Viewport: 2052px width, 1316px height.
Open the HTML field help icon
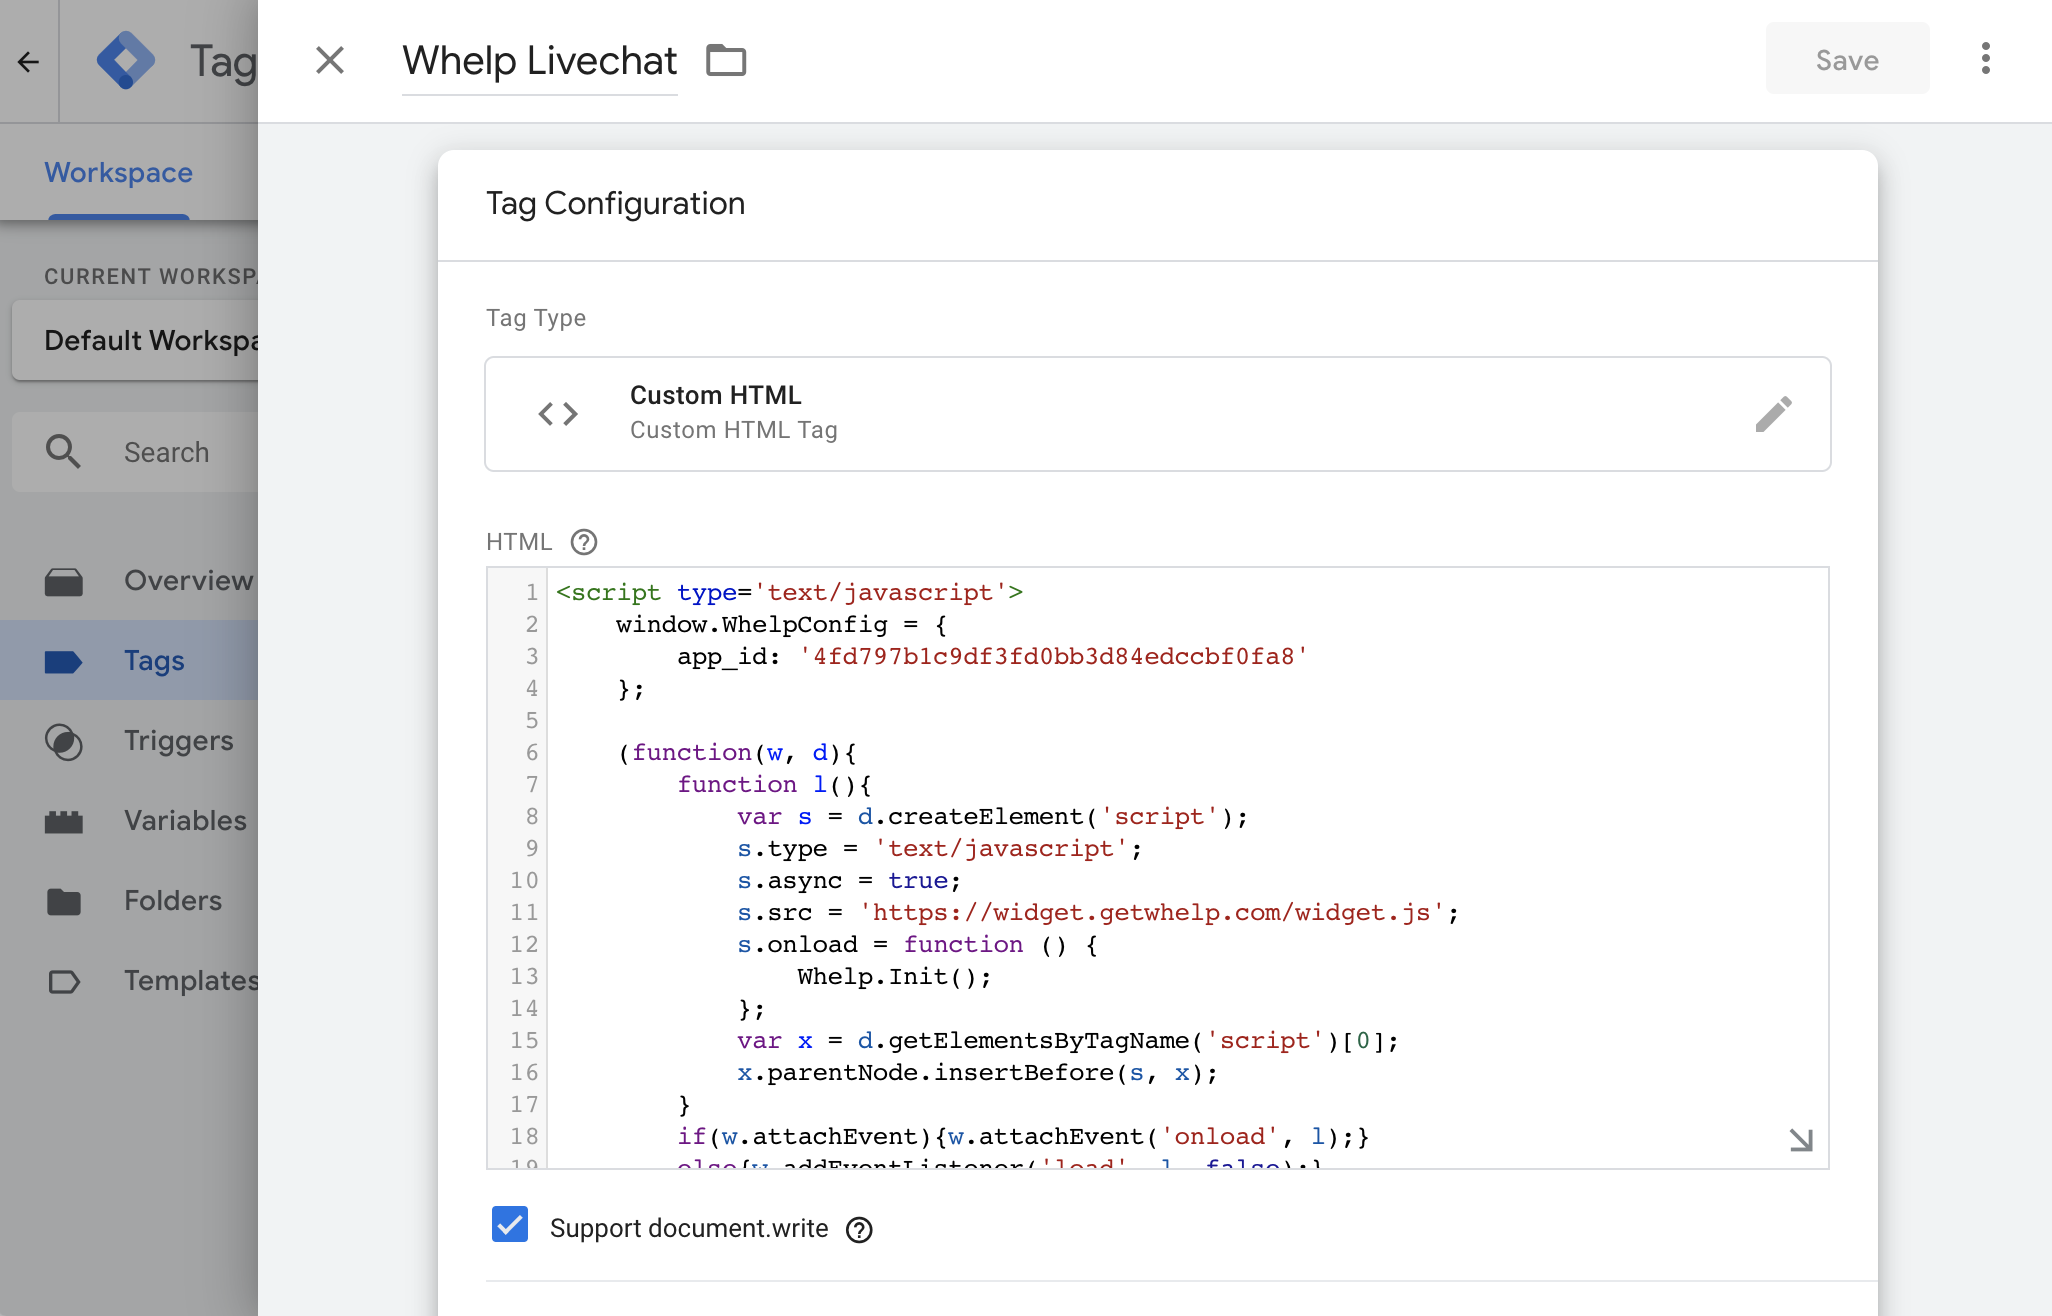point(584,542)
